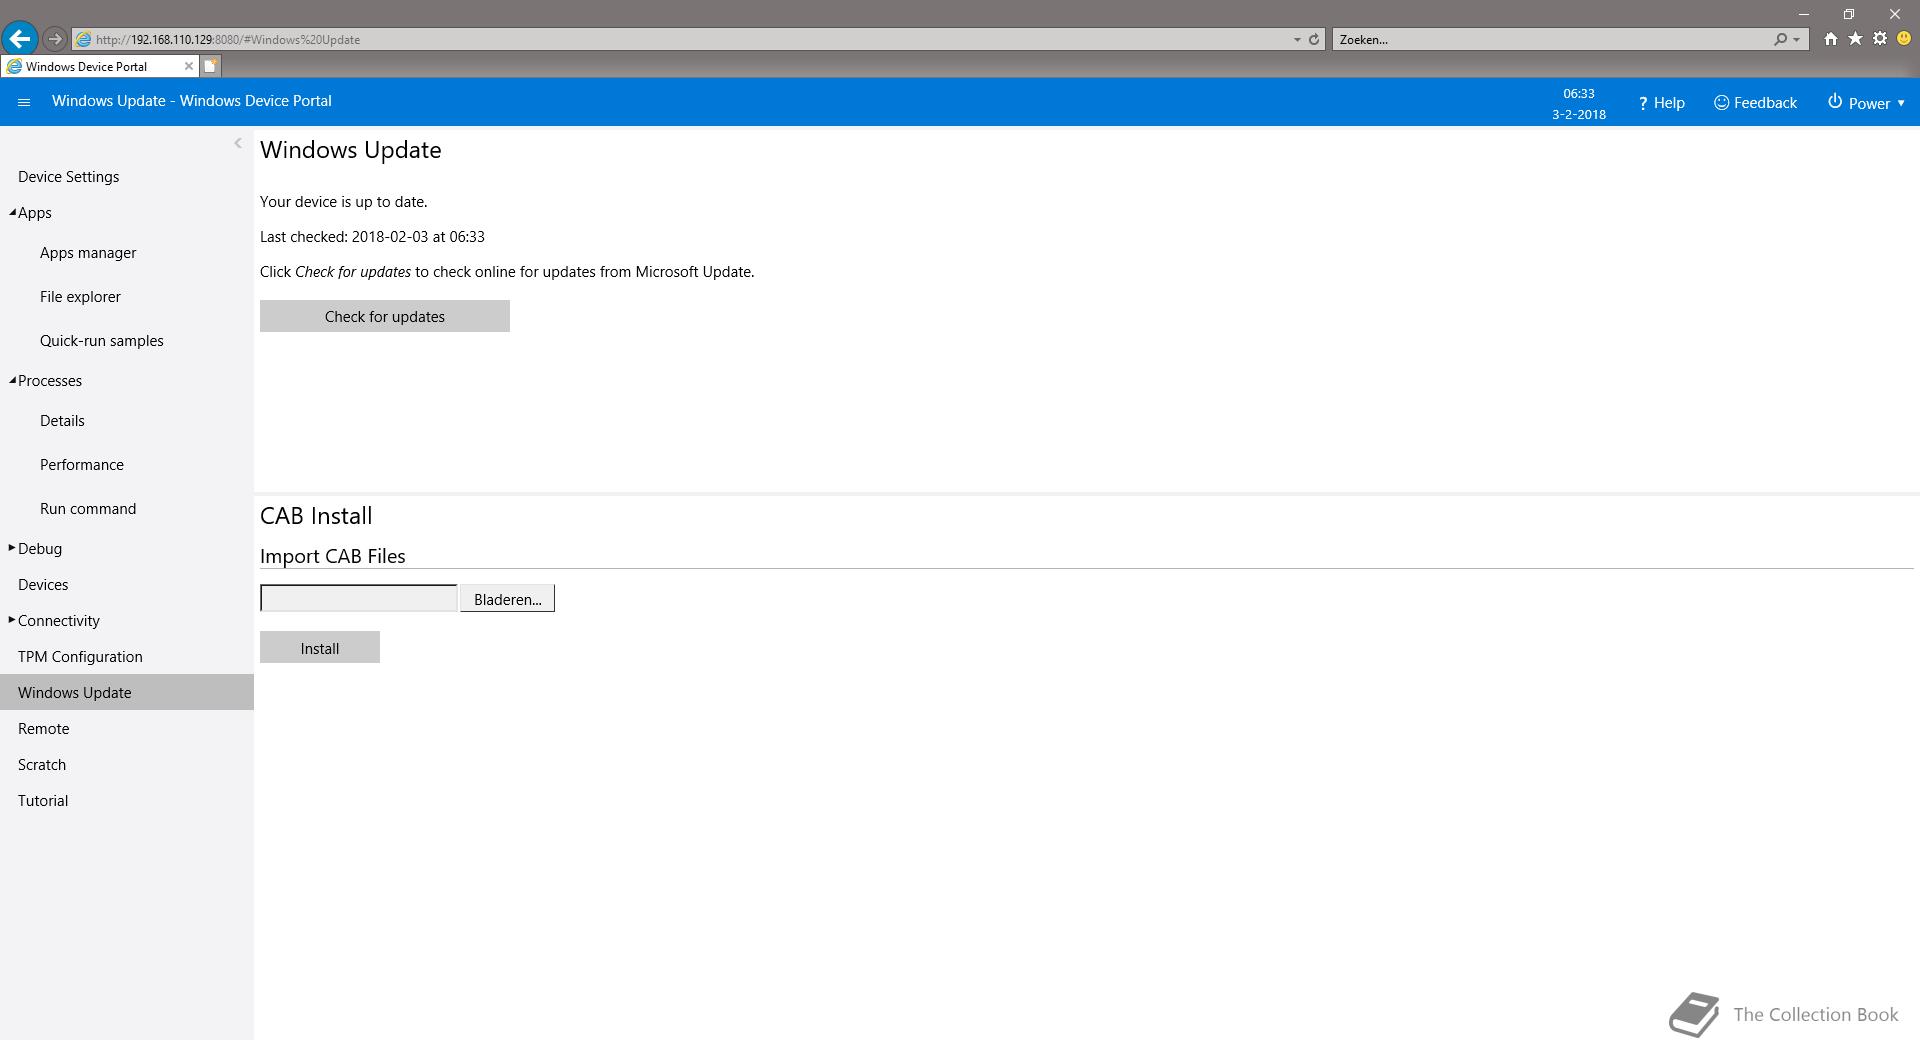Open the Devices page
Image resolution: width=1920 pixels, height=1040 pixels.
pyautogui.click(x=43, y=585)
